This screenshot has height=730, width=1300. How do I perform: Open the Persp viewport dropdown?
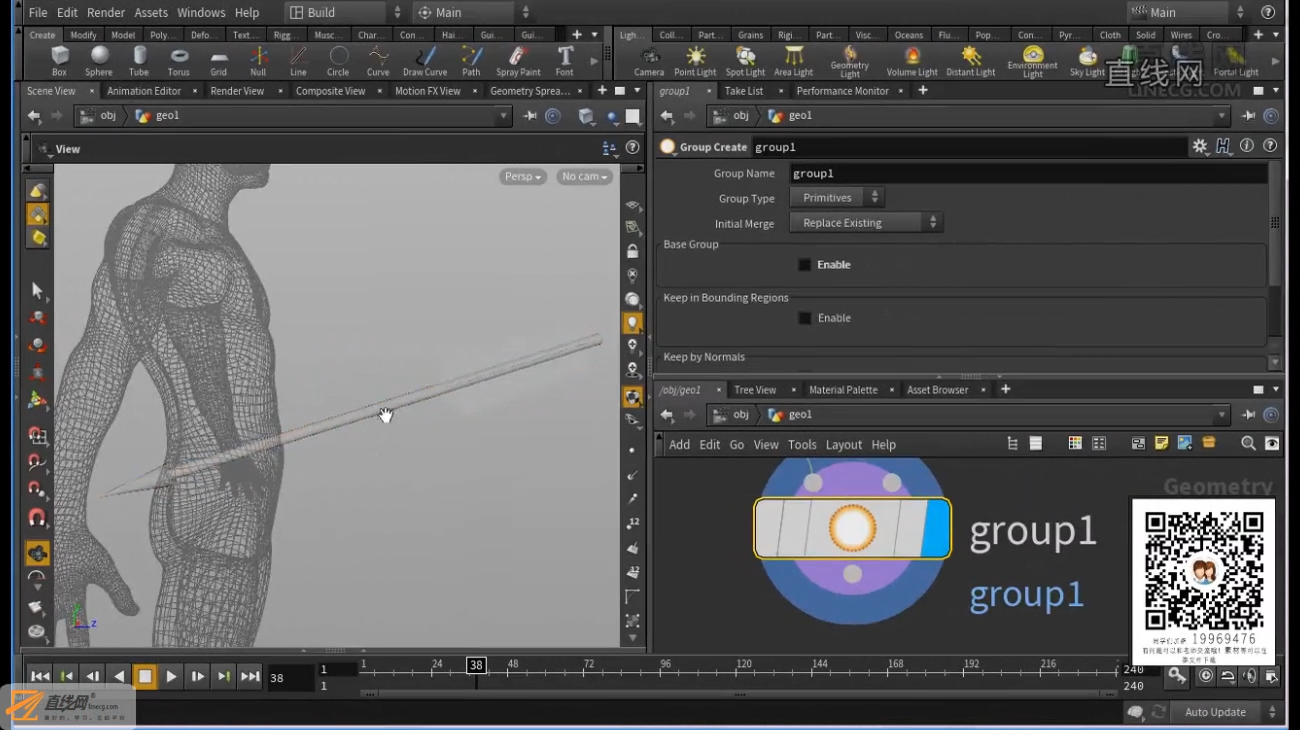click(x=523, y=177)
